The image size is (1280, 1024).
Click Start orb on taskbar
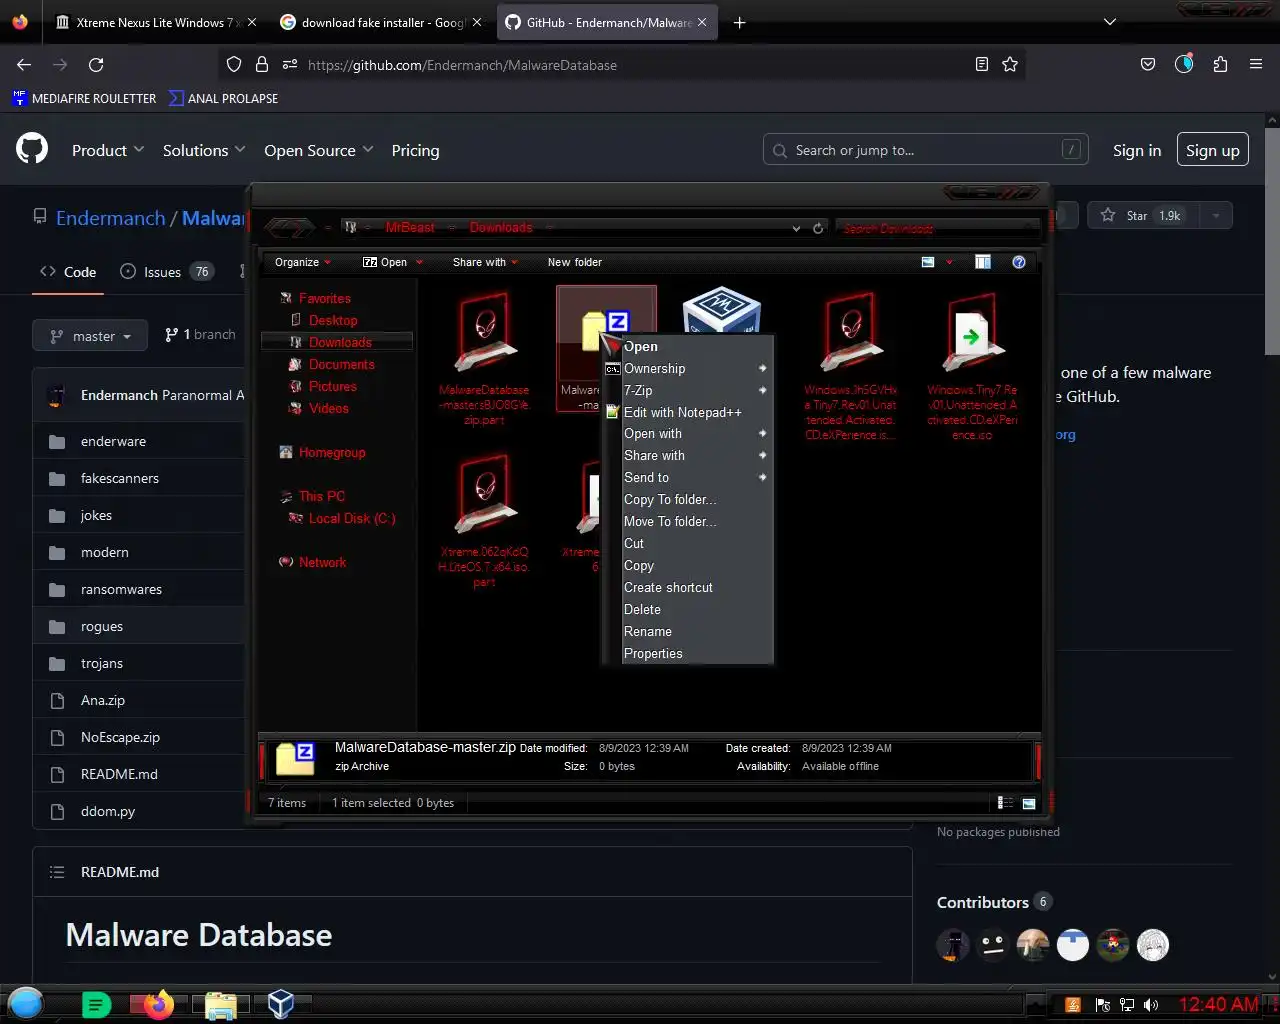pos(26,1004)
